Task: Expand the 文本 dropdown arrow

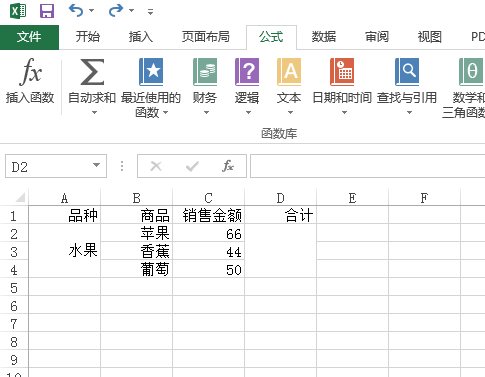Action: click(x=290, y=113)
